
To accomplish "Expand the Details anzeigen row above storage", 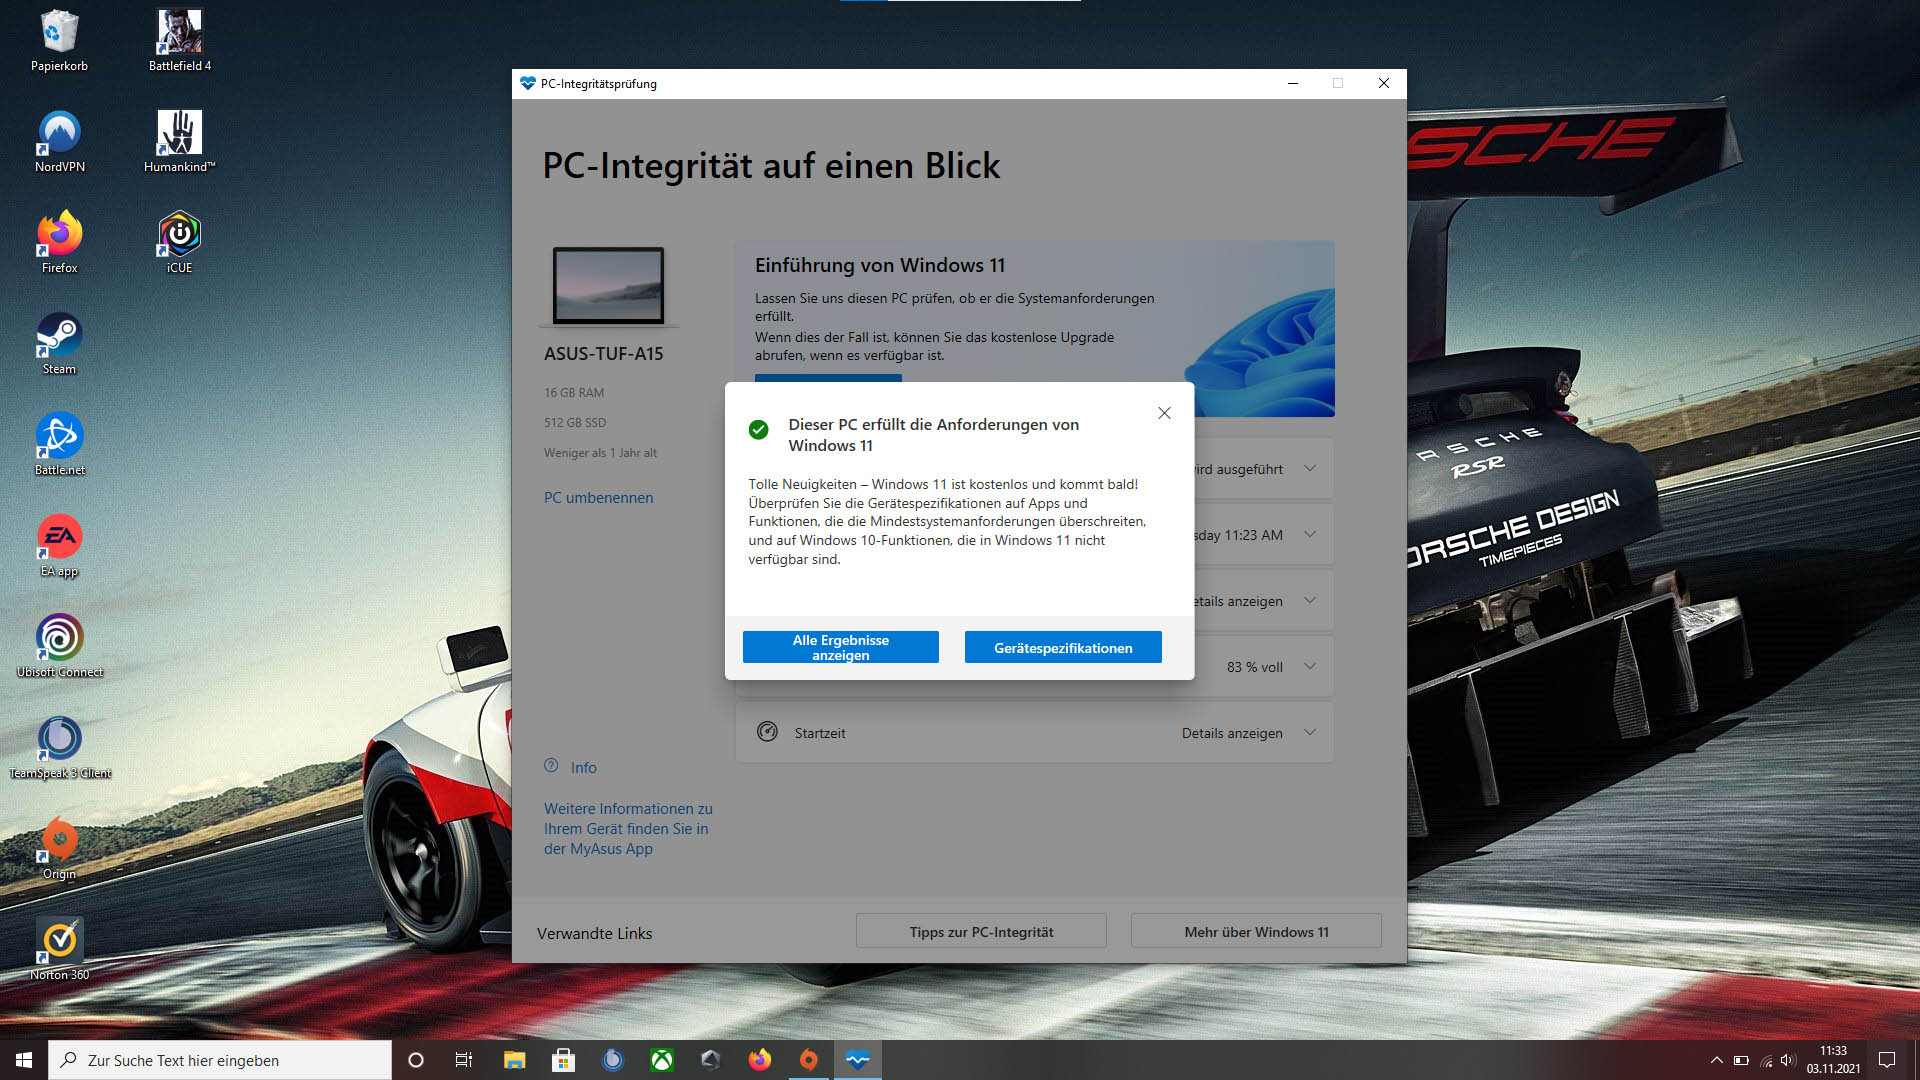I will coord(1309,600).
